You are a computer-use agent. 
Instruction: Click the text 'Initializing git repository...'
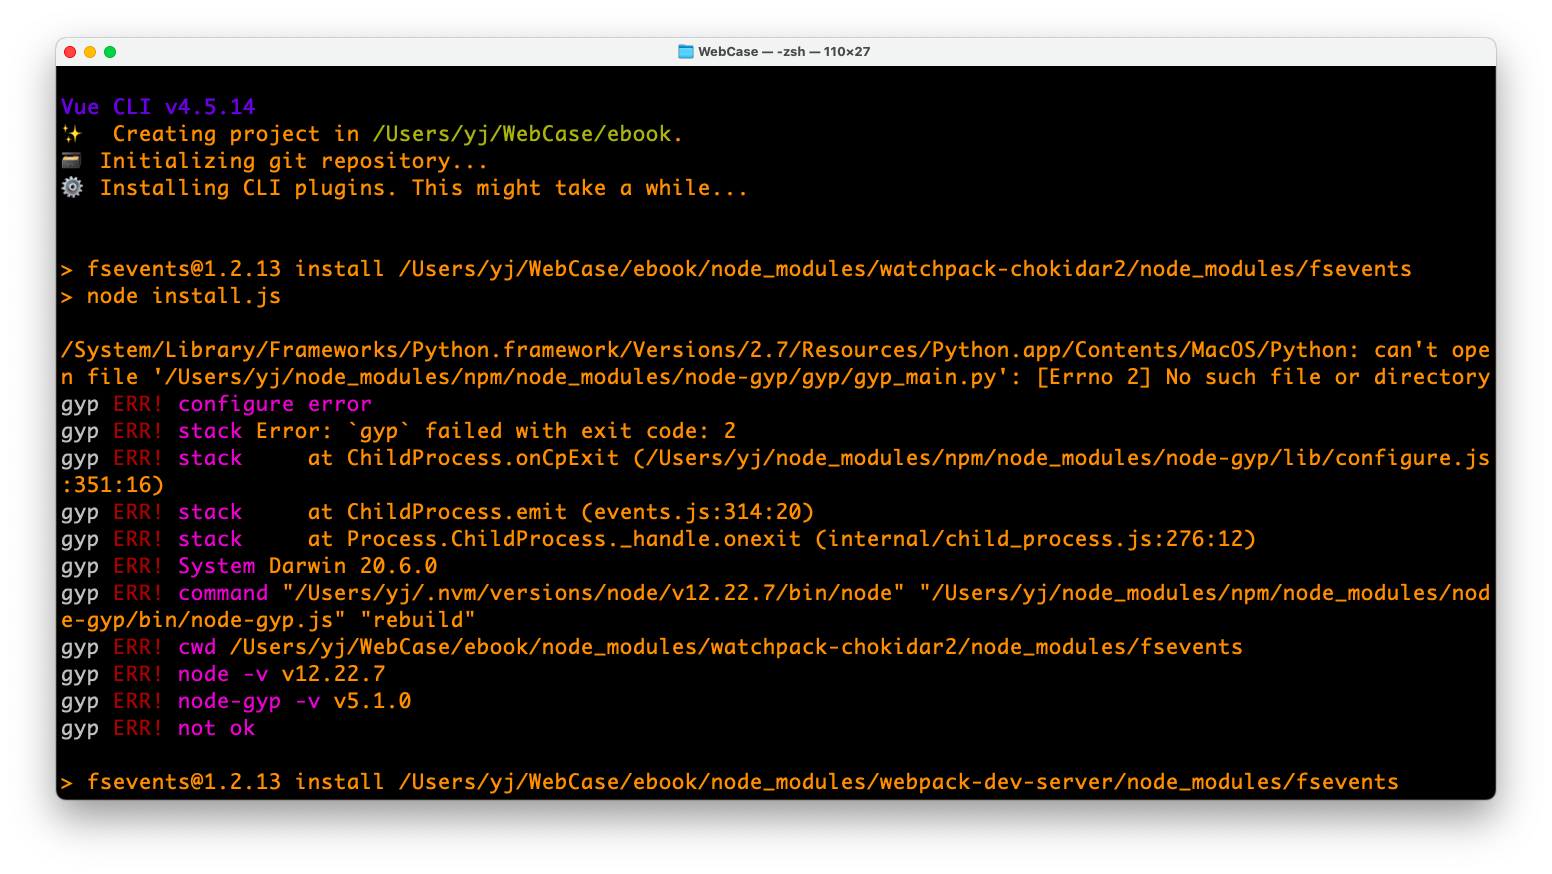[x=294, y=161]
